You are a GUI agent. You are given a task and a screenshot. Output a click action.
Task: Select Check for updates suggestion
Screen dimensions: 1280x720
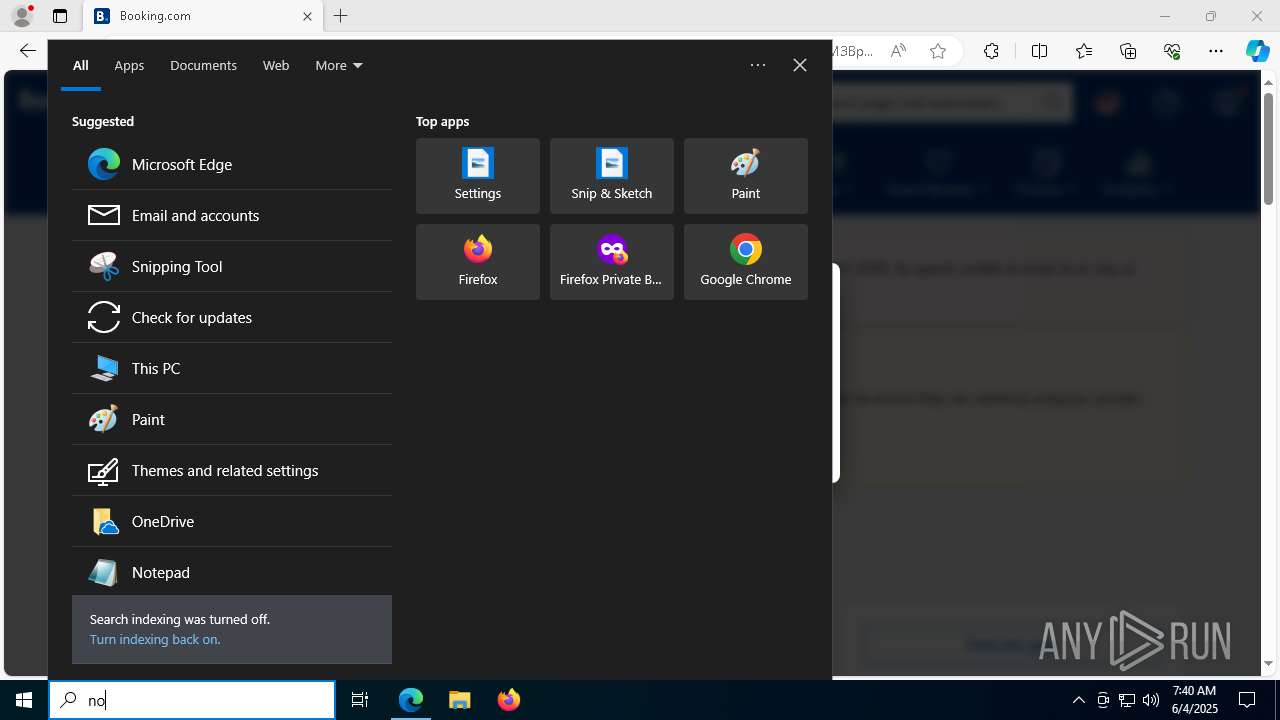232,317
